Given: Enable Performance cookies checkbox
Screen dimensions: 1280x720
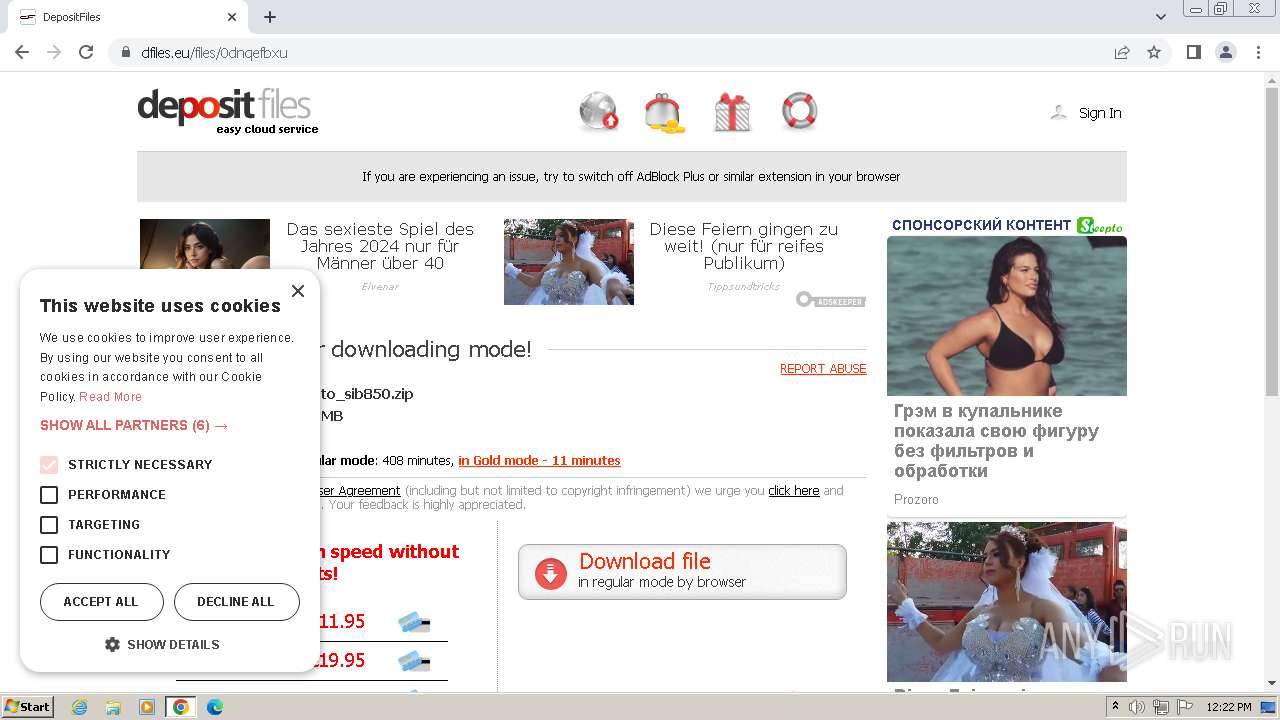Looking at the screenshot, I should [x=49, y=495].
